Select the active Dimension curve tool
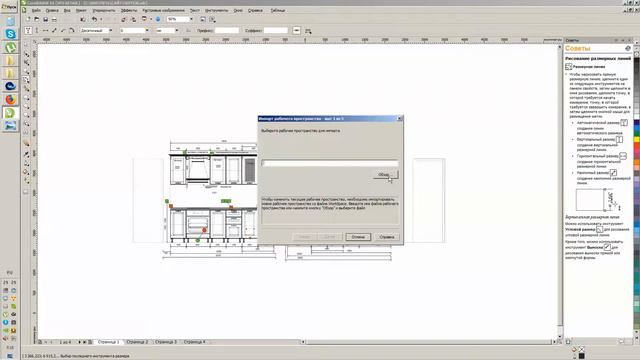The height and width of the screenshot is (360, 640). (27, 80)
